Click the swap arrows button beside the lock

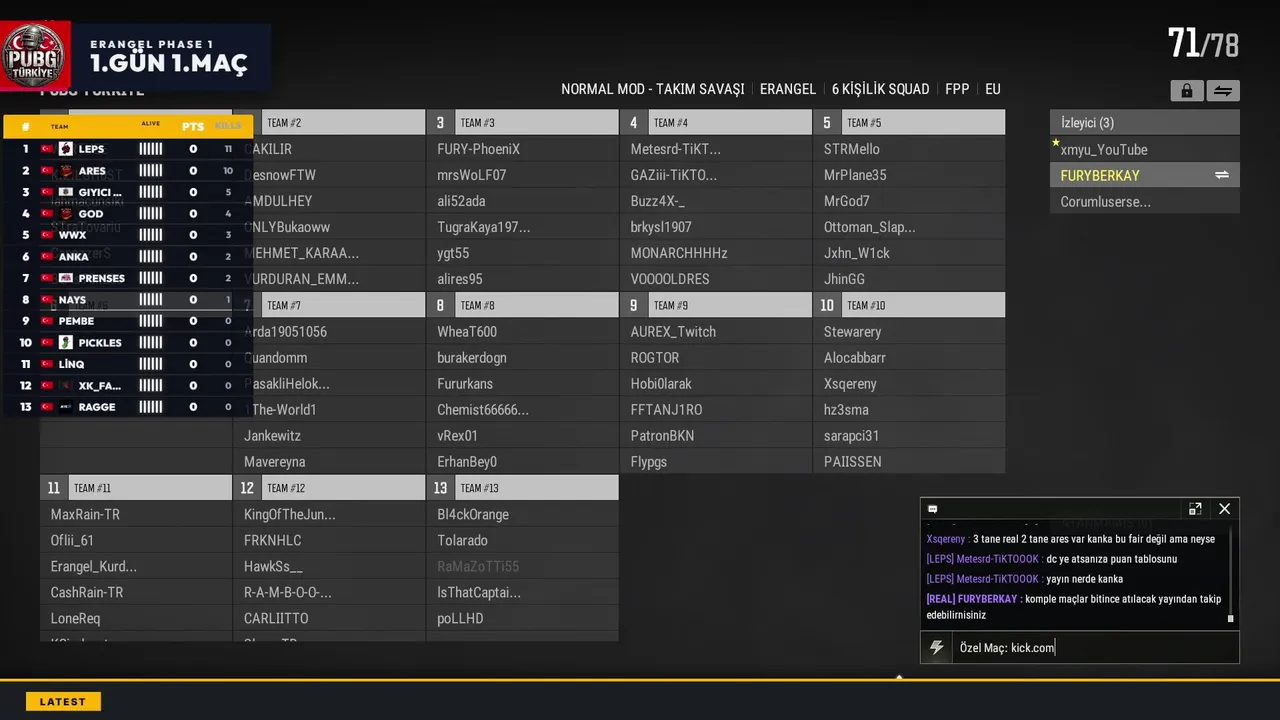coord(1223,91)
